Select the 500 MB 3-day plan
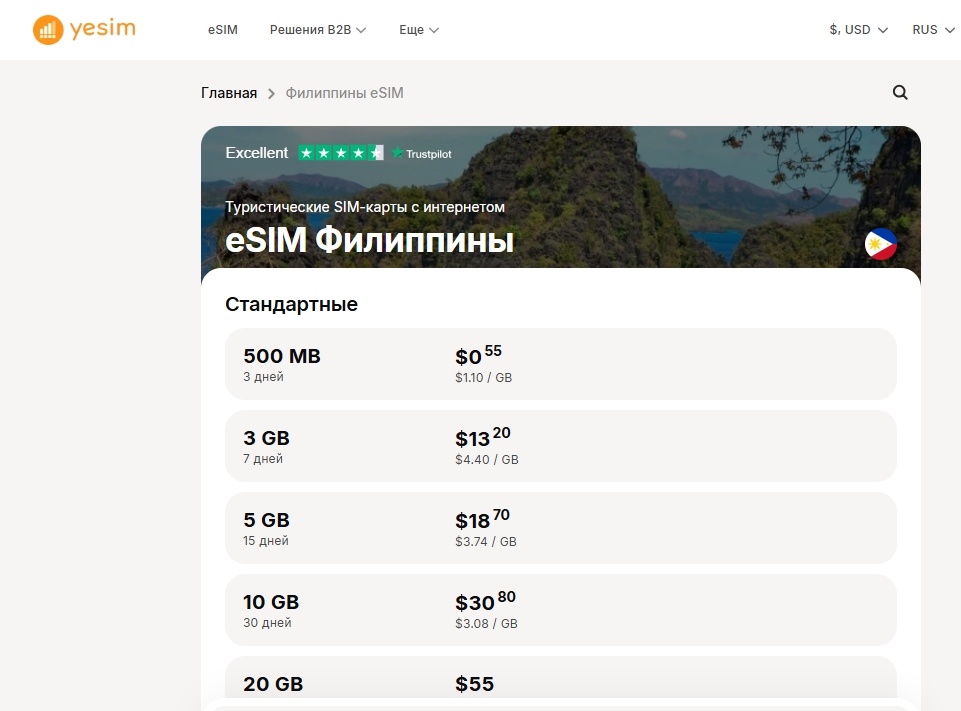The height and width of the screenshot is (711, 961). click(x=560, y=364)
